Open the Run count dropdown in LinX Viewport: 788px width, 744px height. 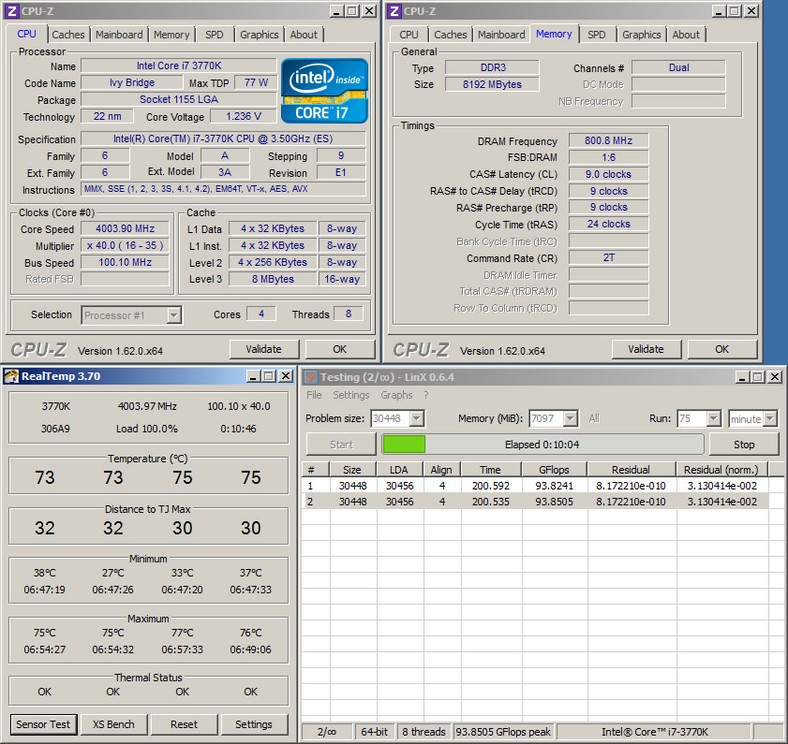click(x=712, y=419)
